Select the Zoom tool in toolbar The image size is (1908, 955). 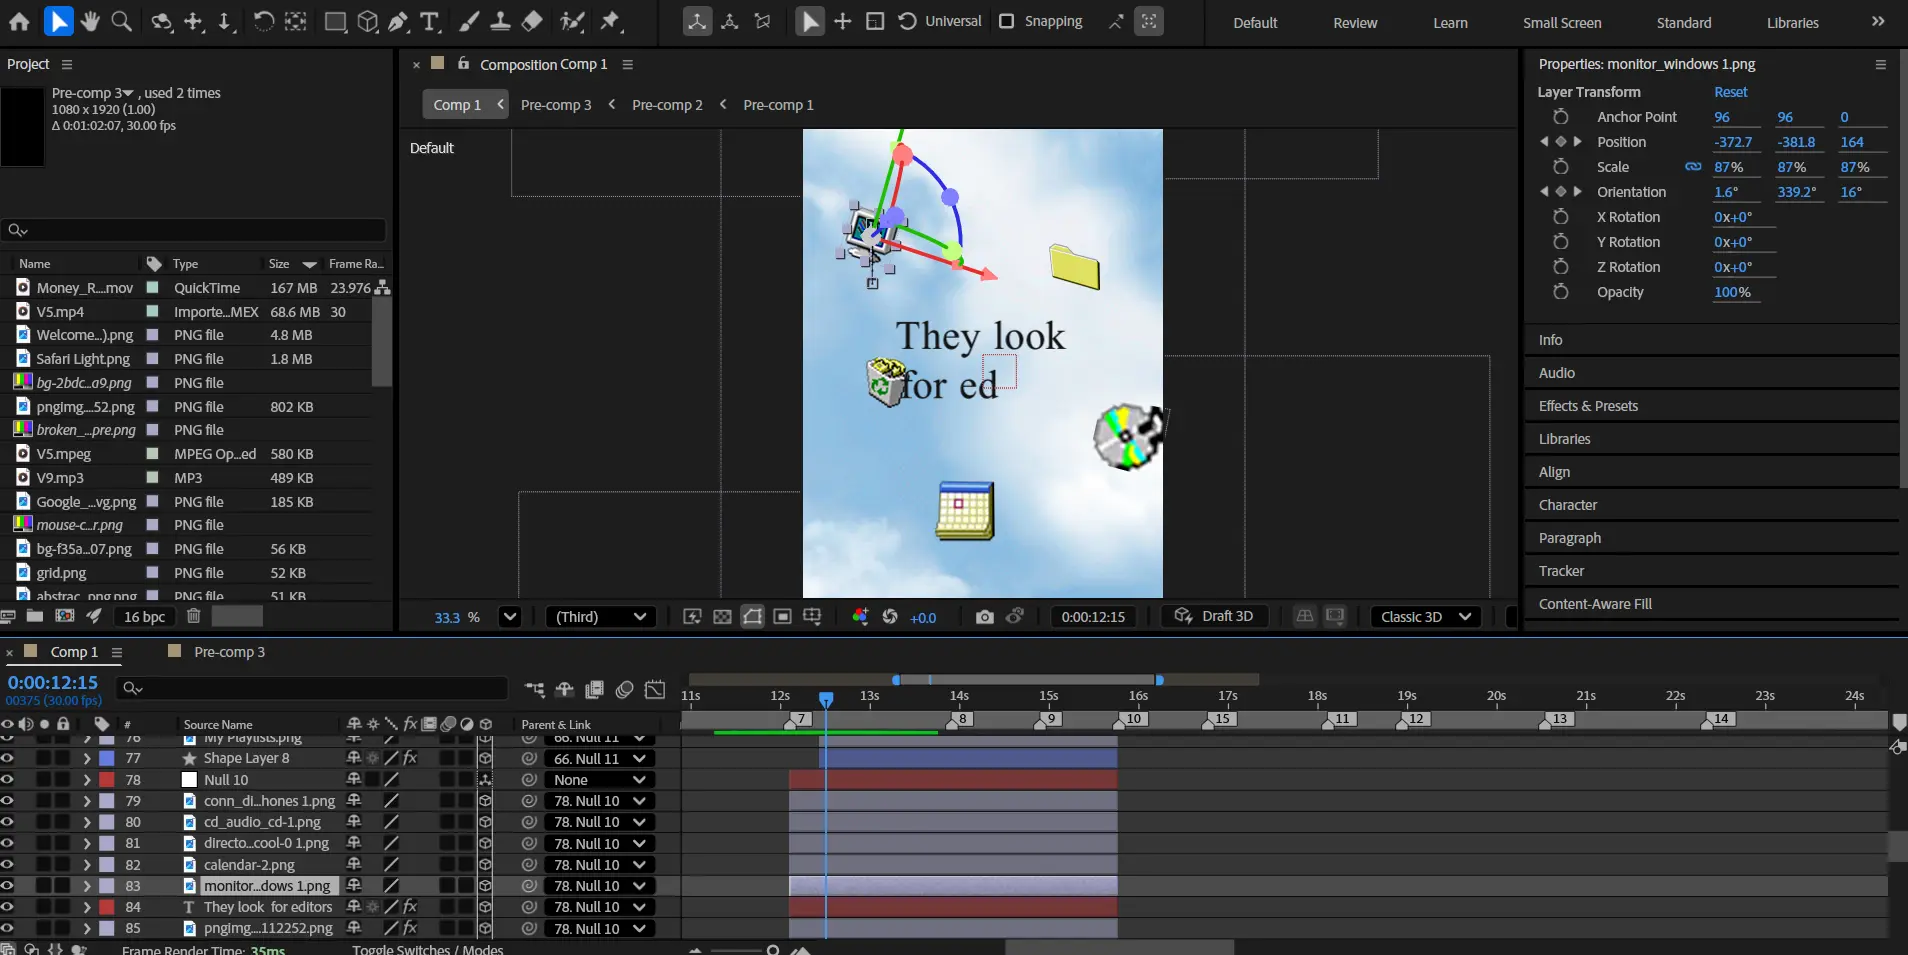coord(121,21)
